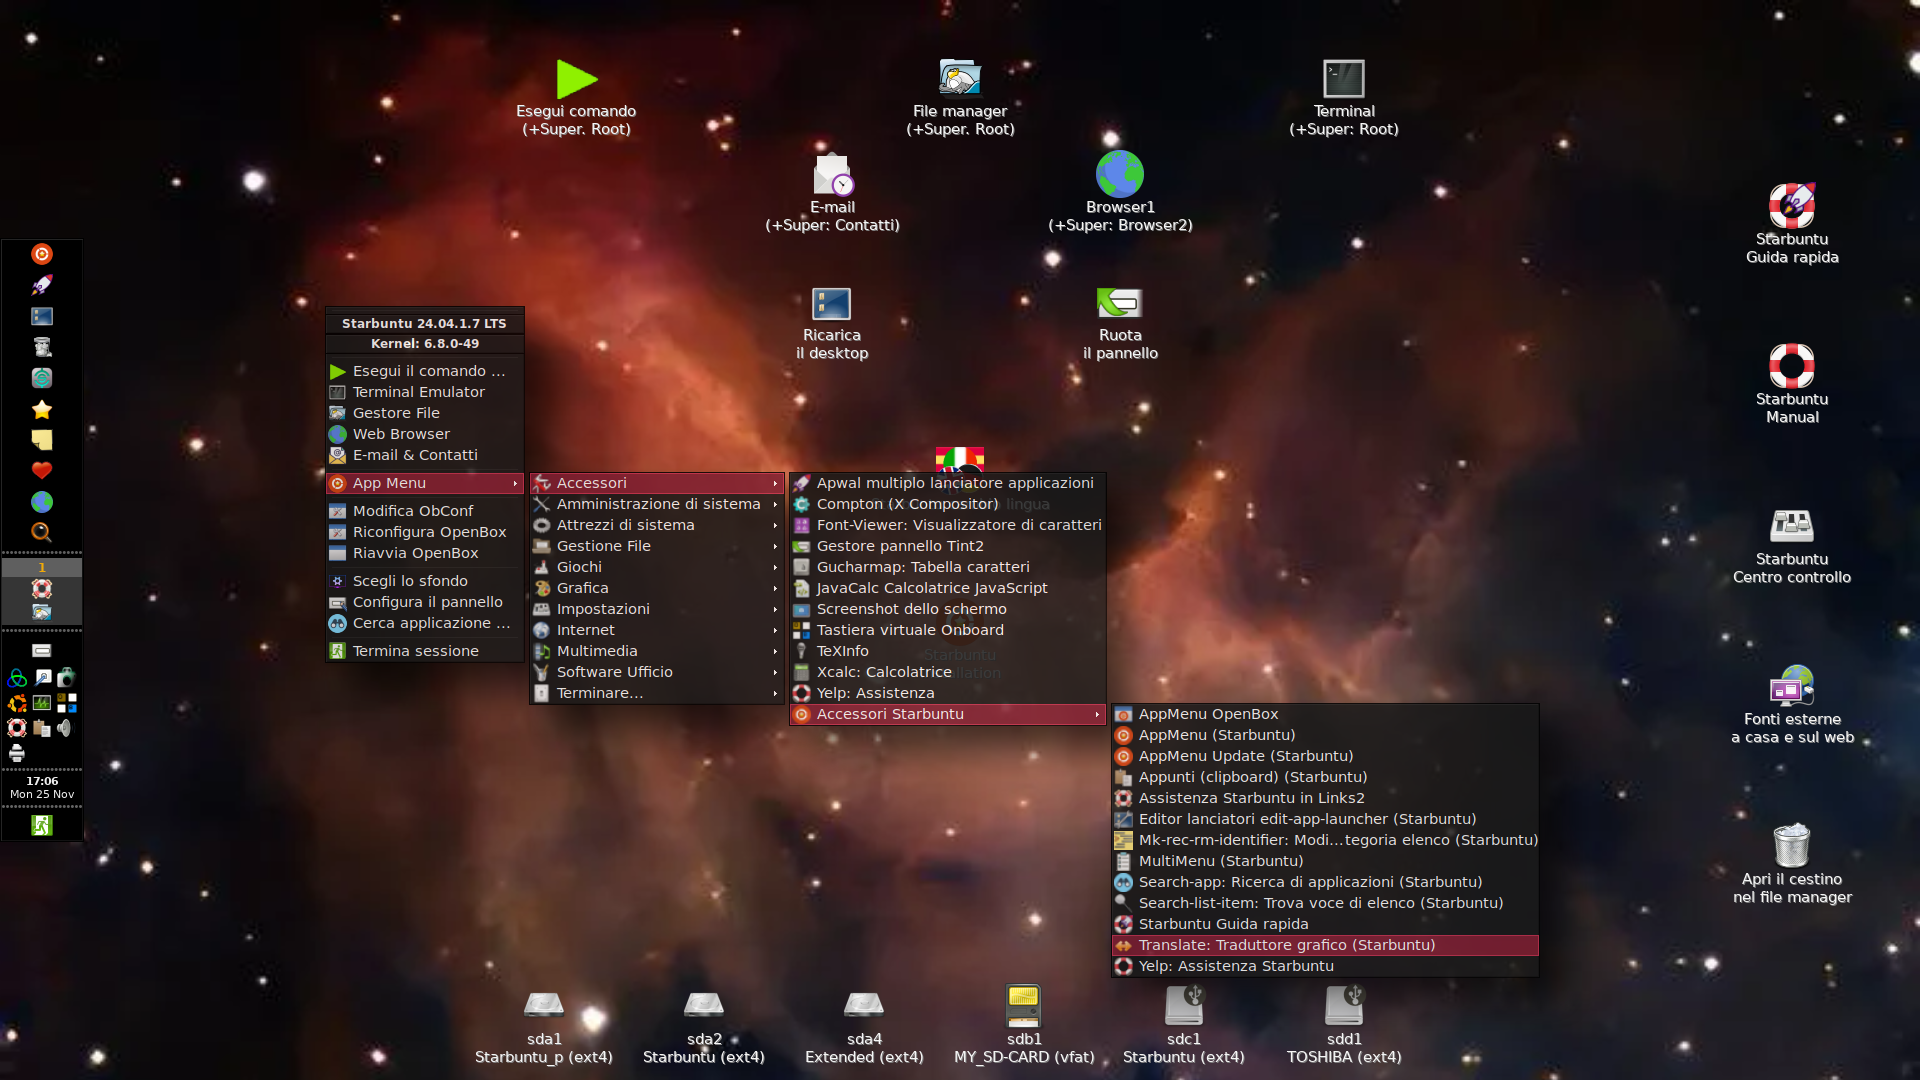The width and height of the screenshot is (1920, 1080).
Task: Open Starbuntu Guida rapida desktop icon
Action: click(x=1792, y=224)
